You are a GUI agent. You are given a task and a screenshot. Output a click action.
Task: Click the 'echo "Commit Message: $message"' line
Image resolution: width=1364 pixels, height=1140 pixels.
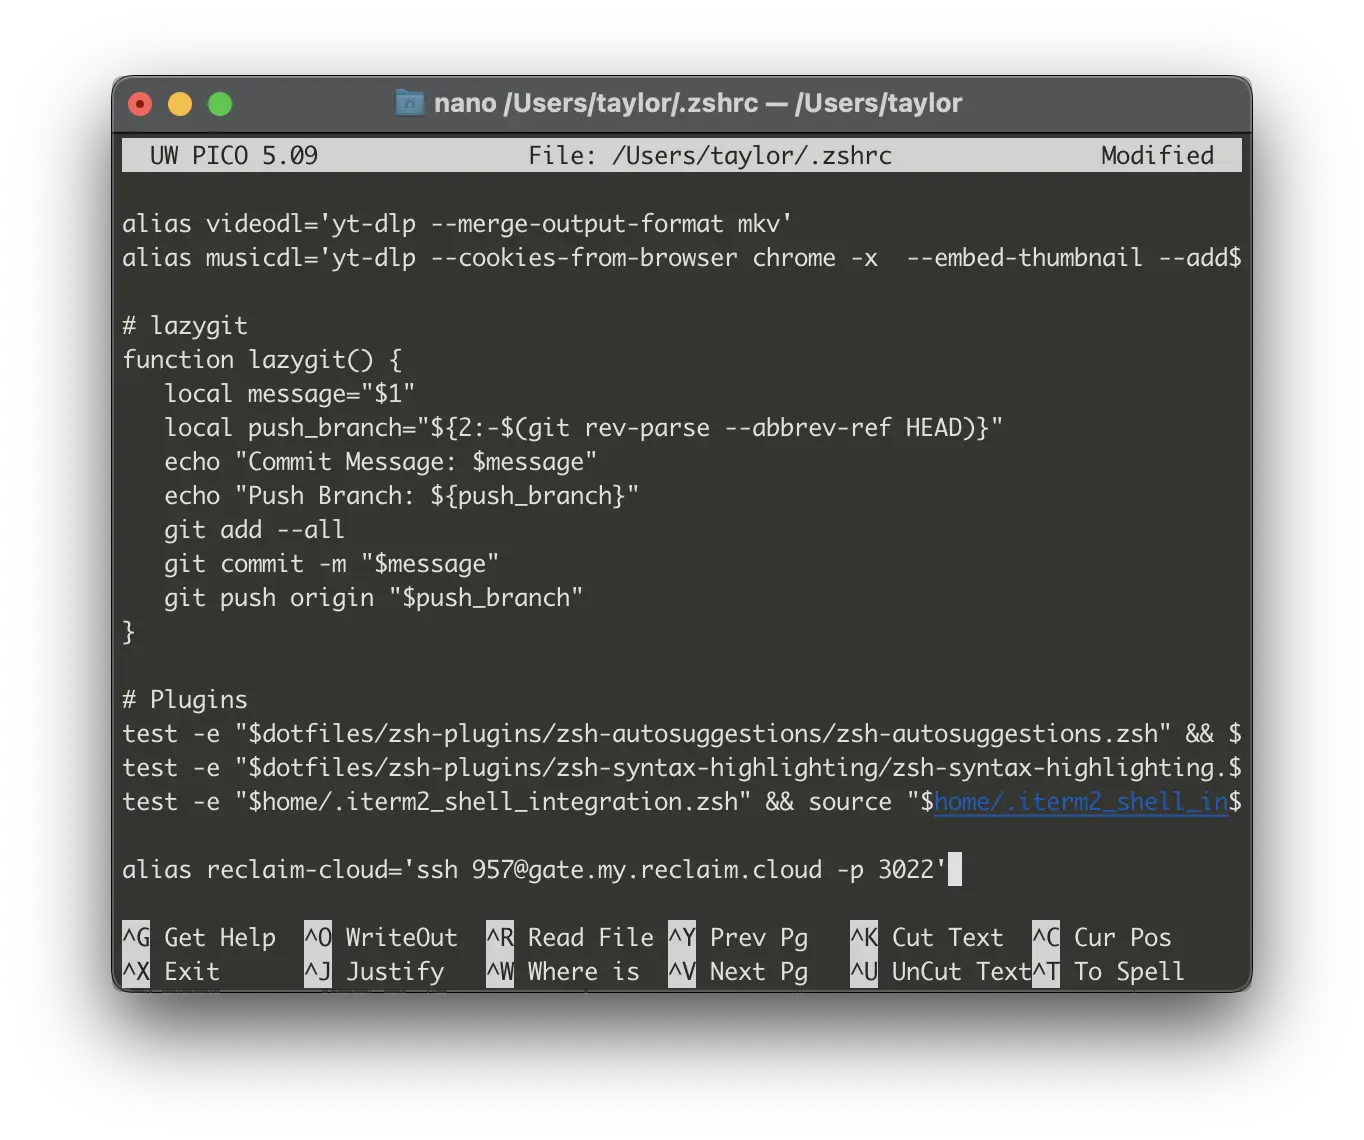point(381,462)
